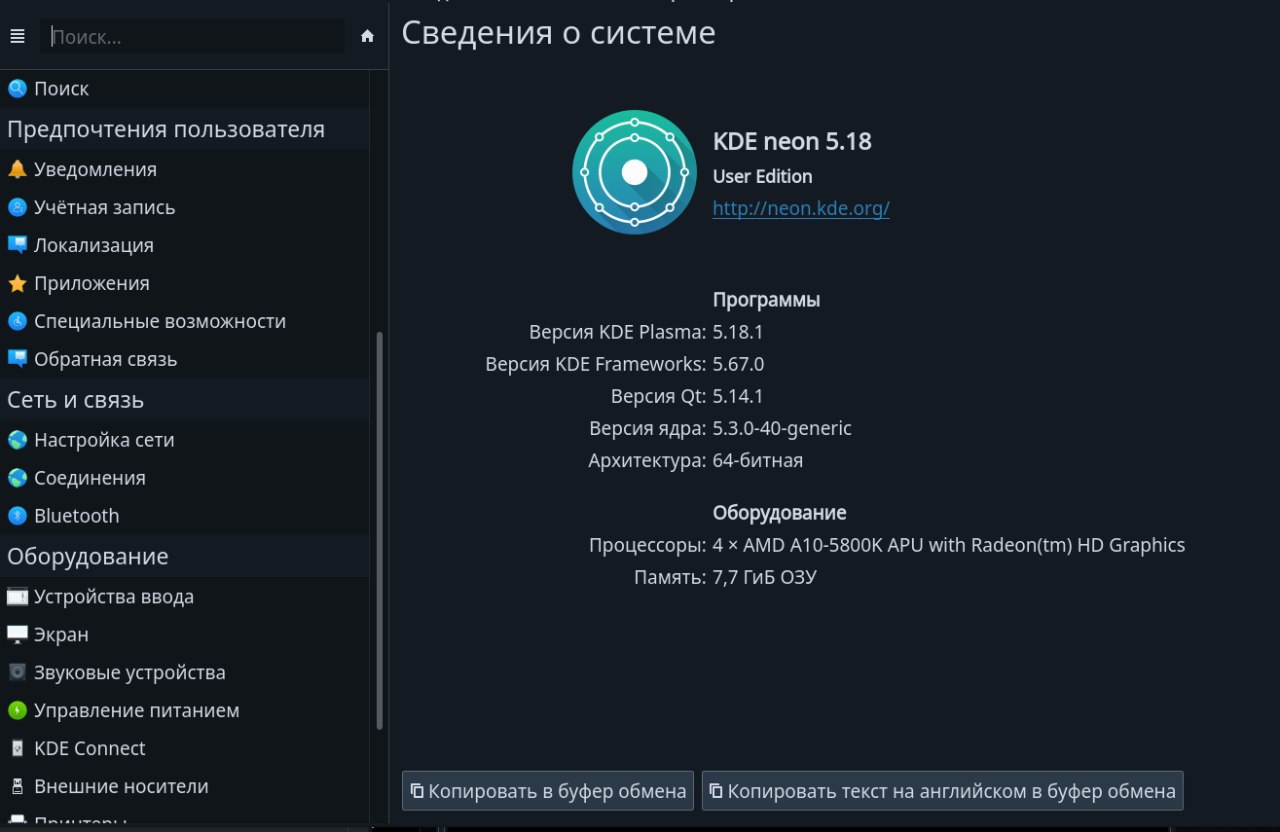The width and height of the screenshot is (1280, 832).
Task: Open Уведомления settings
Action: point(185,169)
